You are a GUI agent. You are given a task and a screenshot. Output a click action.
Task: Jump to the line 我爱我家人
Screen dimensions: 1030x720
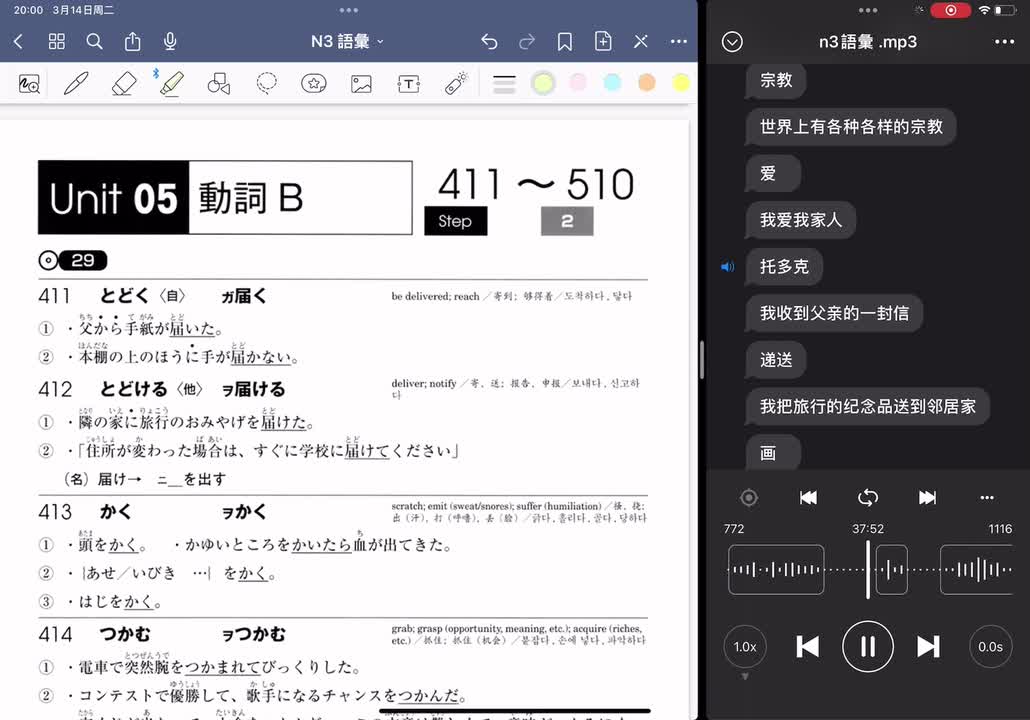[801, 220]
